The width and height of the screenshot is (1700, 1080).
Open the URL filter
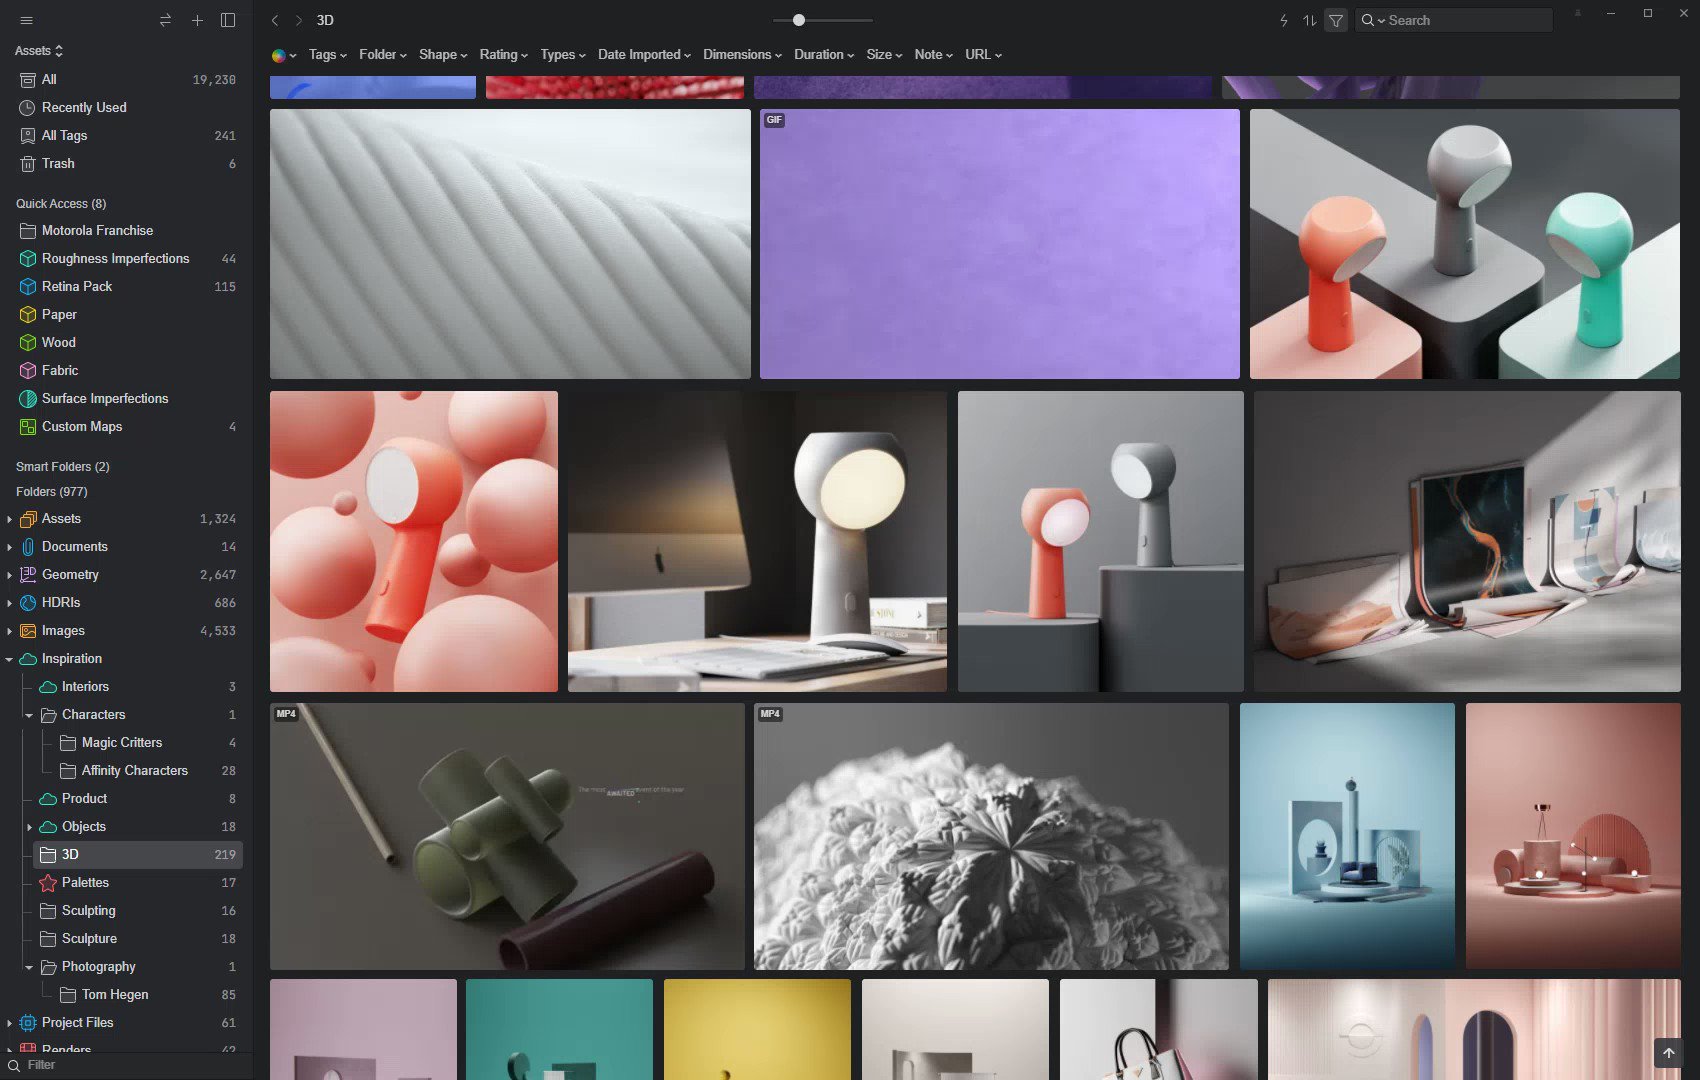(x=983, y=55)
